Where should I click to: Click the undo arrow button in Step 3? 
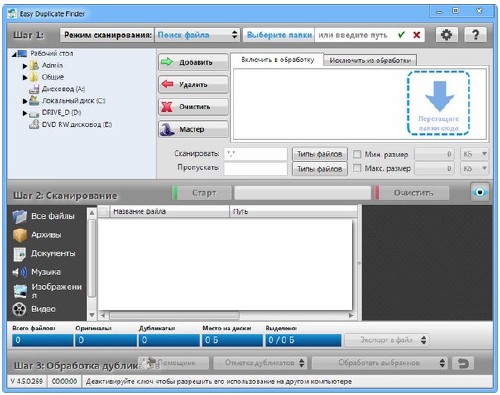pyautogui.click(x=463, y=363)
